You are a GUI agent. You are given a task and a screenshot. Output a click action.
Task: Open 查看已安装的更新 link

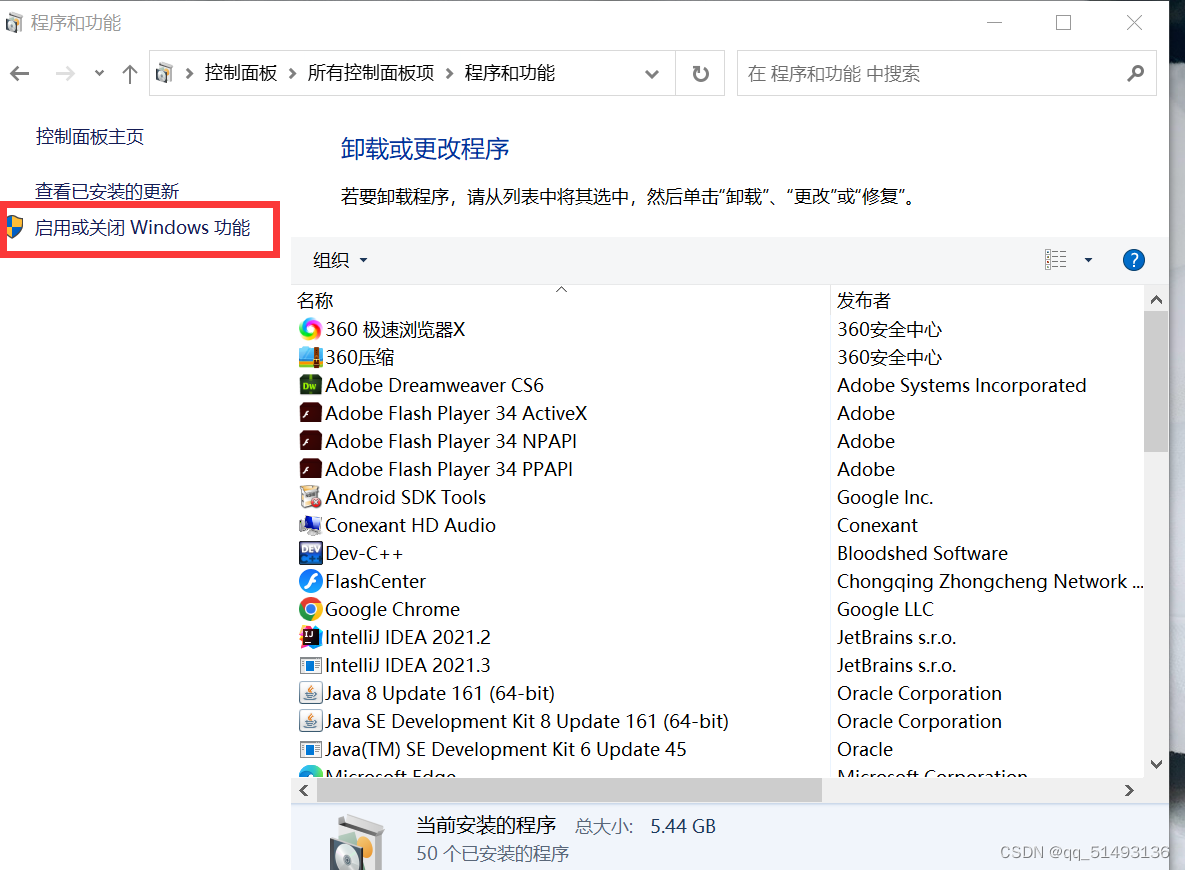(107, 191)
